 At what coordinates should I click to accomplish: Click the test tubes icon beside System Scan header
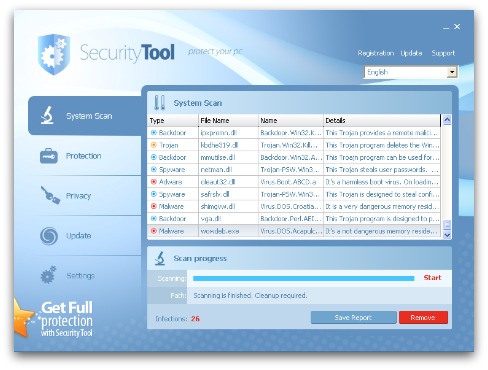160,103
